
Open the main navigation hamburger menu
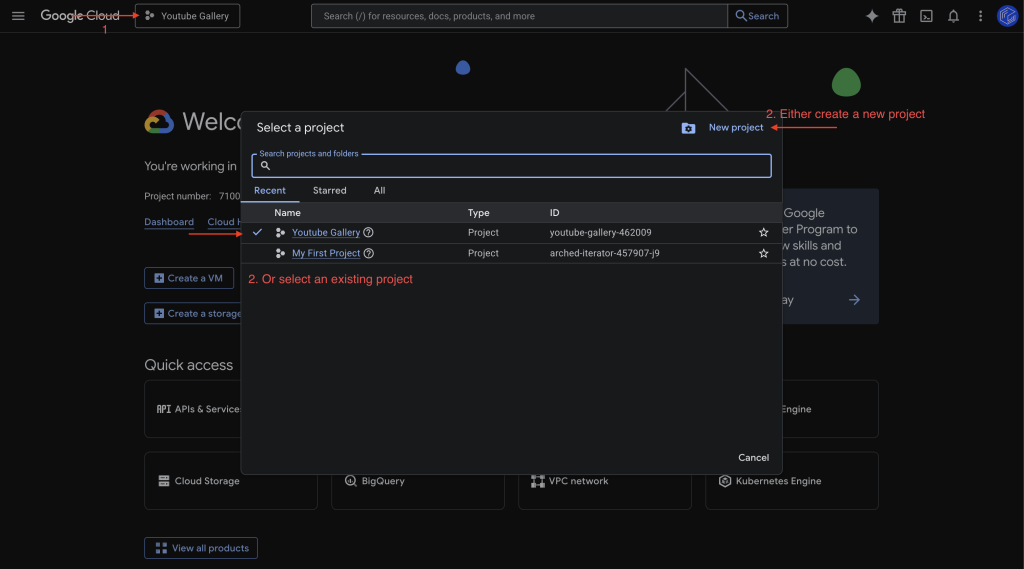(18, 16)
